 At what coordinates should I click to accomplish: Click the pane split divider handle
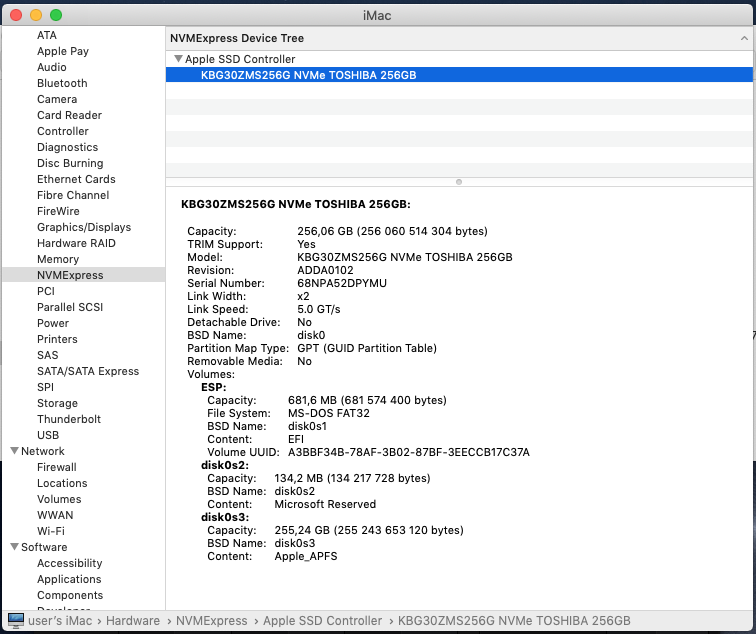point(459,182)
